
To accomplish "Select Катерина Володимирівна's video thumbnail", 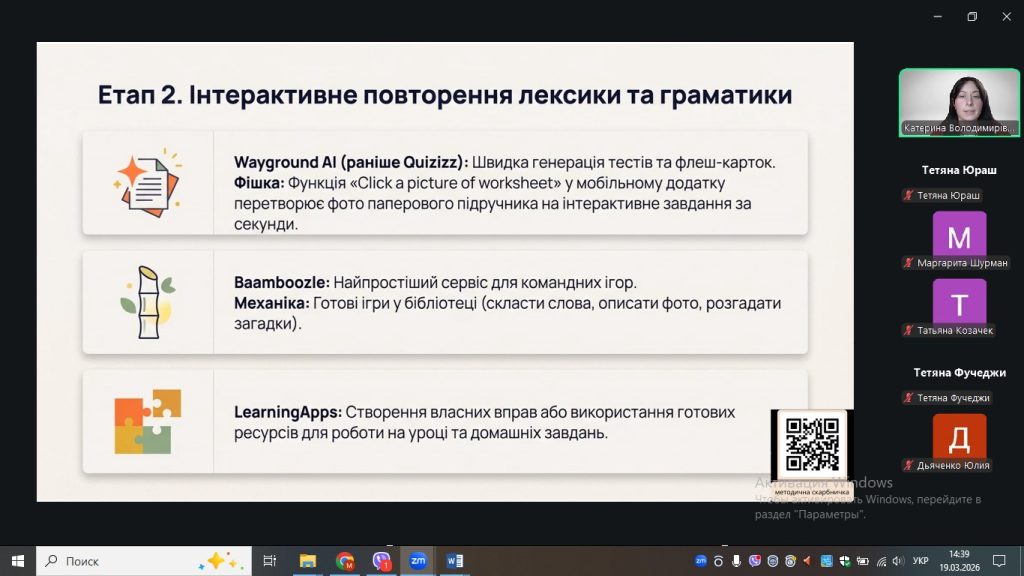I will pos(958,102).
